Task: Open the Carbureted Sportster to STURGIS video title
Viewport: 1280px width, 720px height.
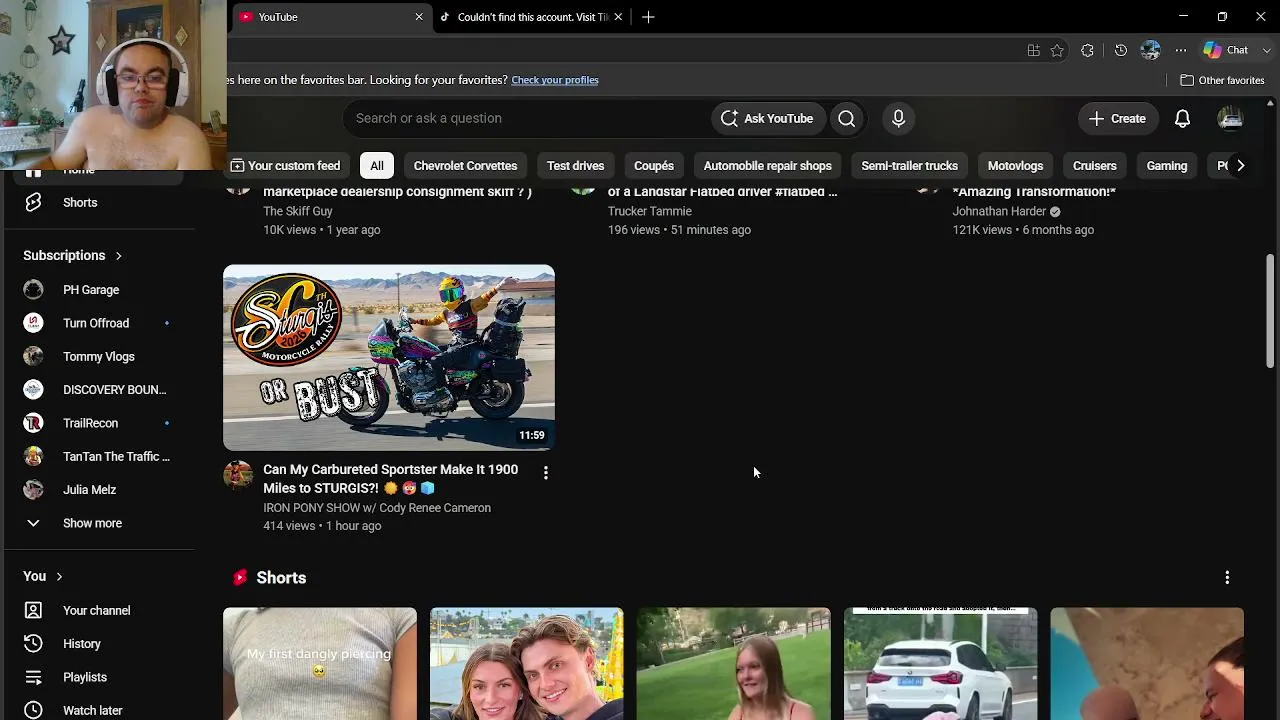Action: [x=391, y=479]
